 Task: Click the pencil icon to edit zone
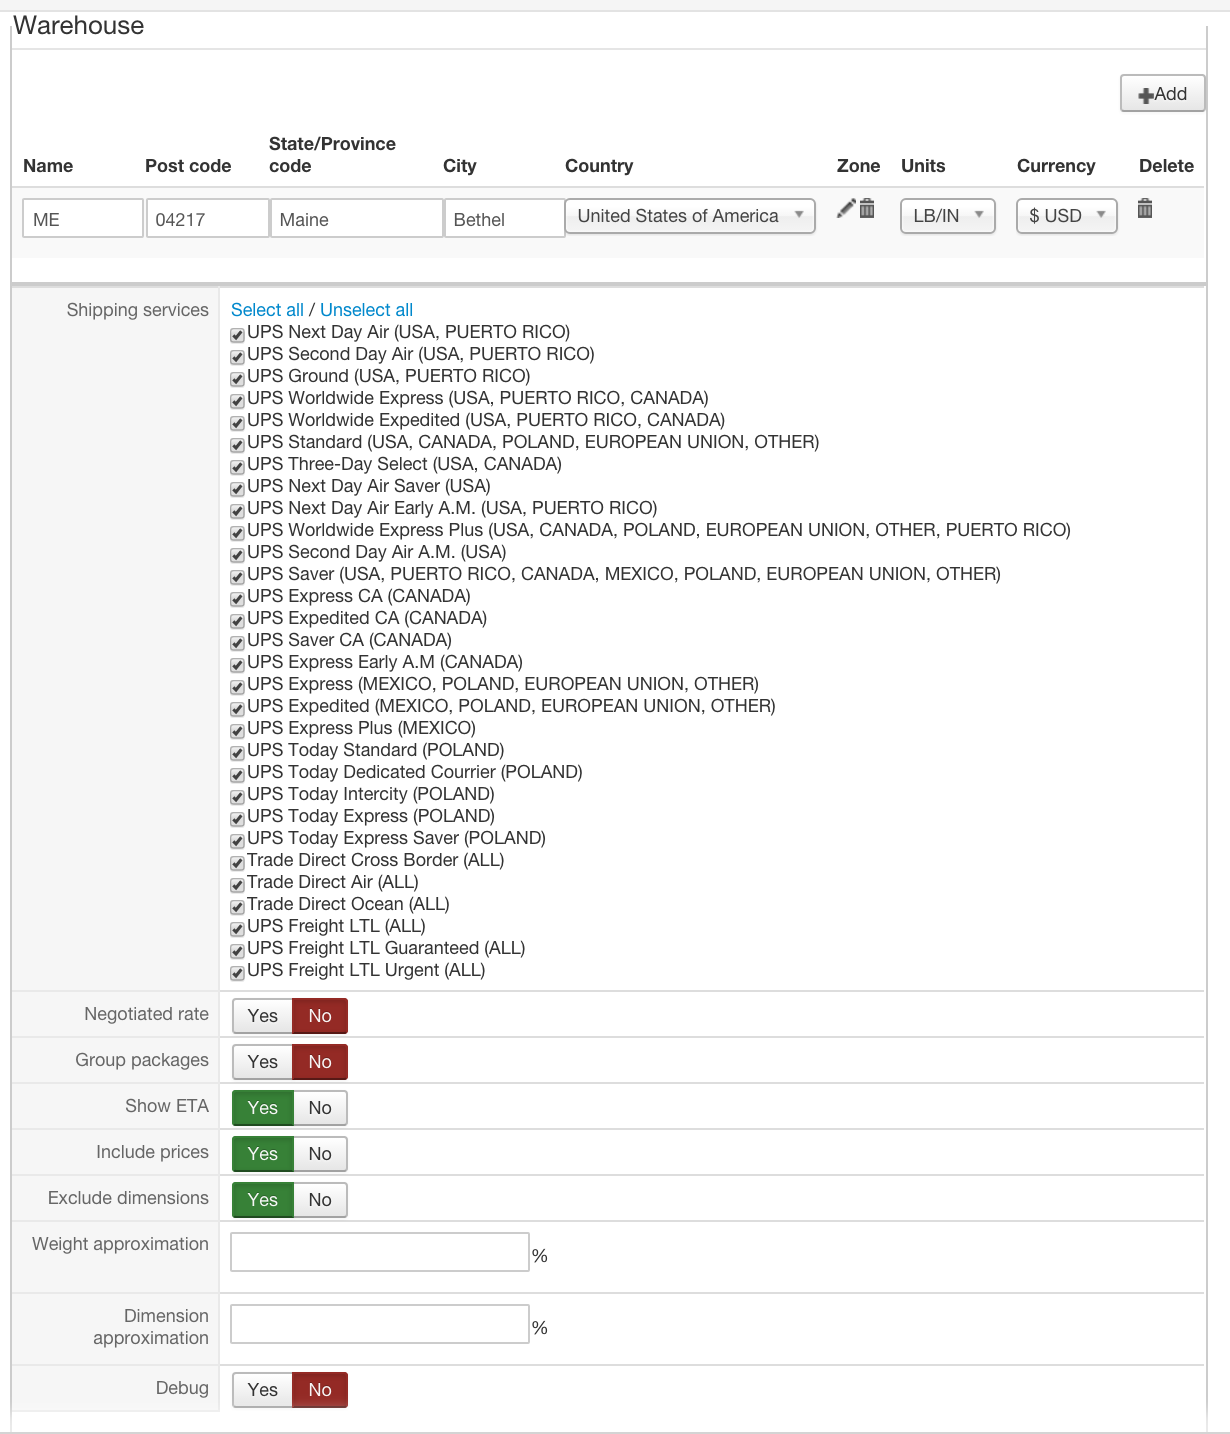click(846, 208)
